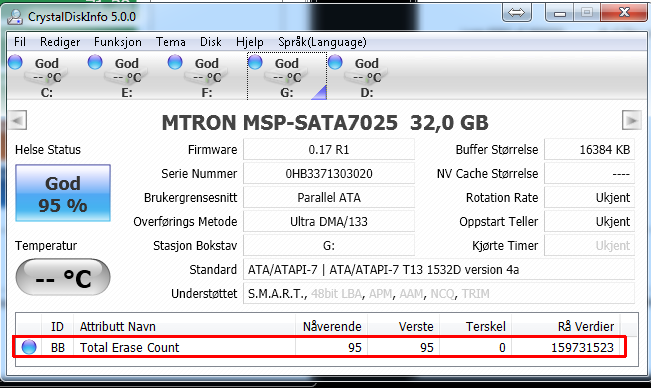Open the Rediger menu
The height and width of the screenshot is (388, 651).
pyautogui.click(x=60, y=42)
